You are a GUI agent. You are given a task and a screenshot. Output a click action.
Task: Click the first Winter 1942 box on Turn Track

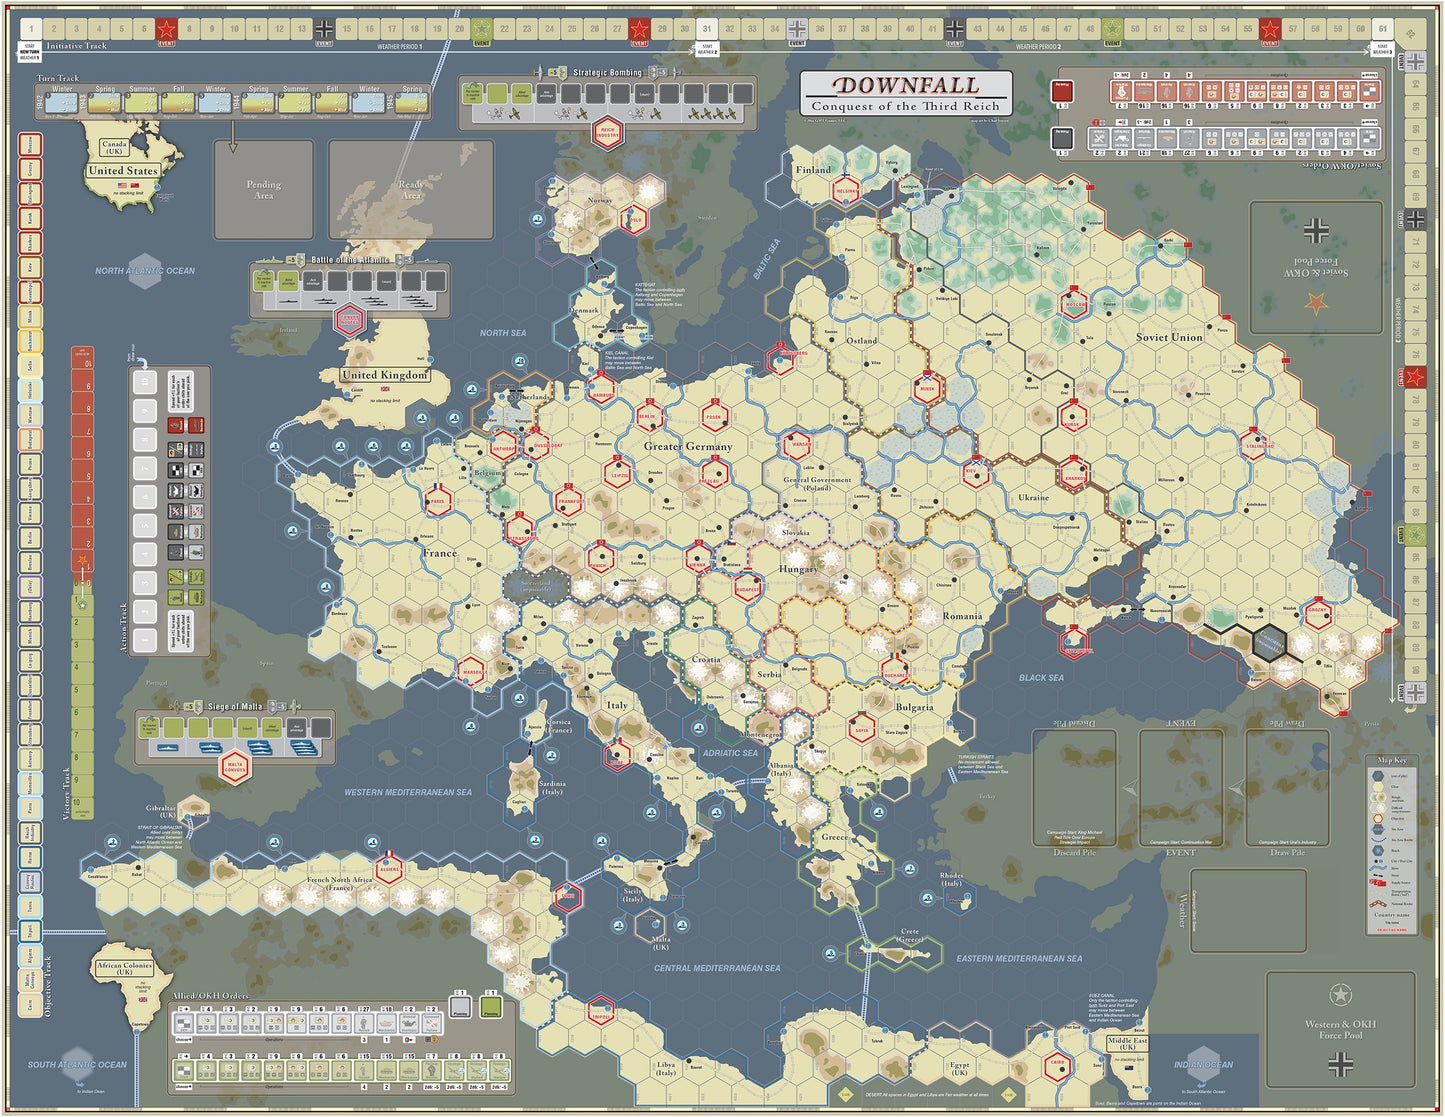point(62,101)
